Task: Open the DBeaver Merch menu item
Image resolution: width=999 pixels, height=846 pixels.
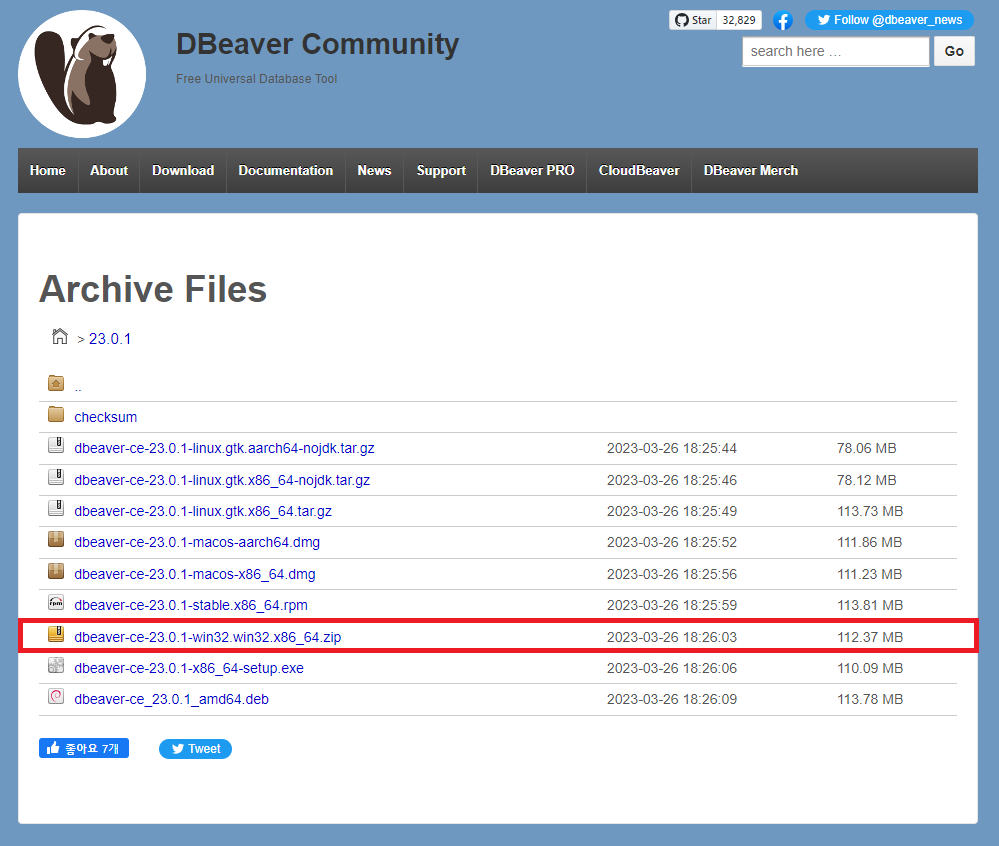Action: point(751,171)
